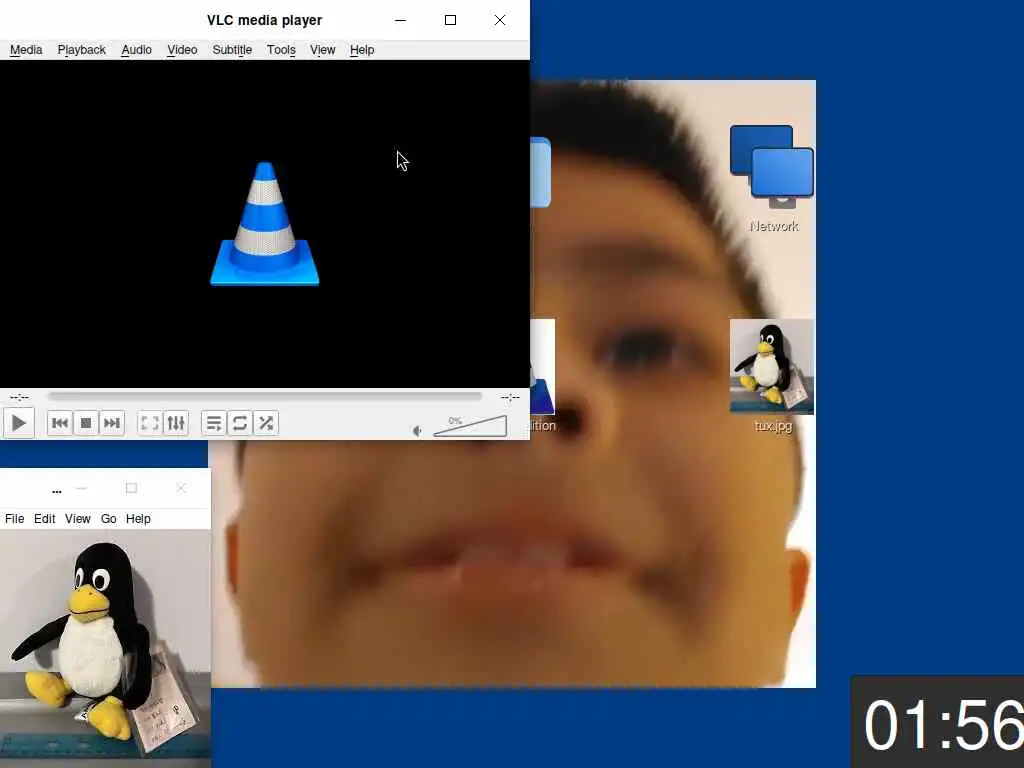The image size is (1024, 768).
Task: Mute audio with VLC speaker icon
Action: [417, 430]
